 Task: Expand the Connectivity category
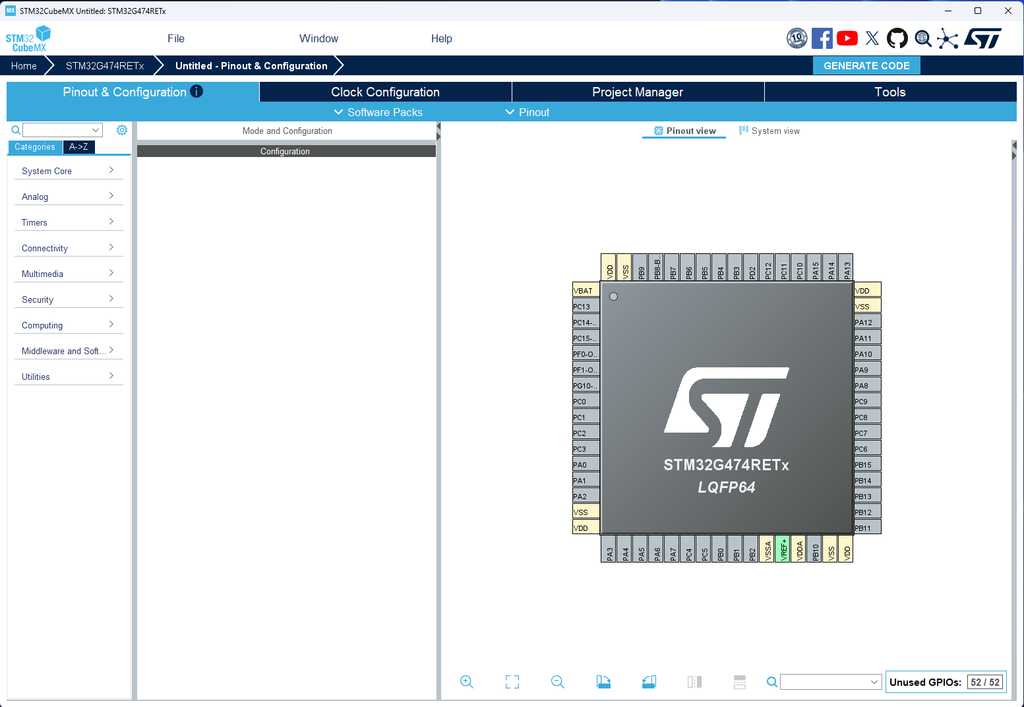tap(68, 248)
